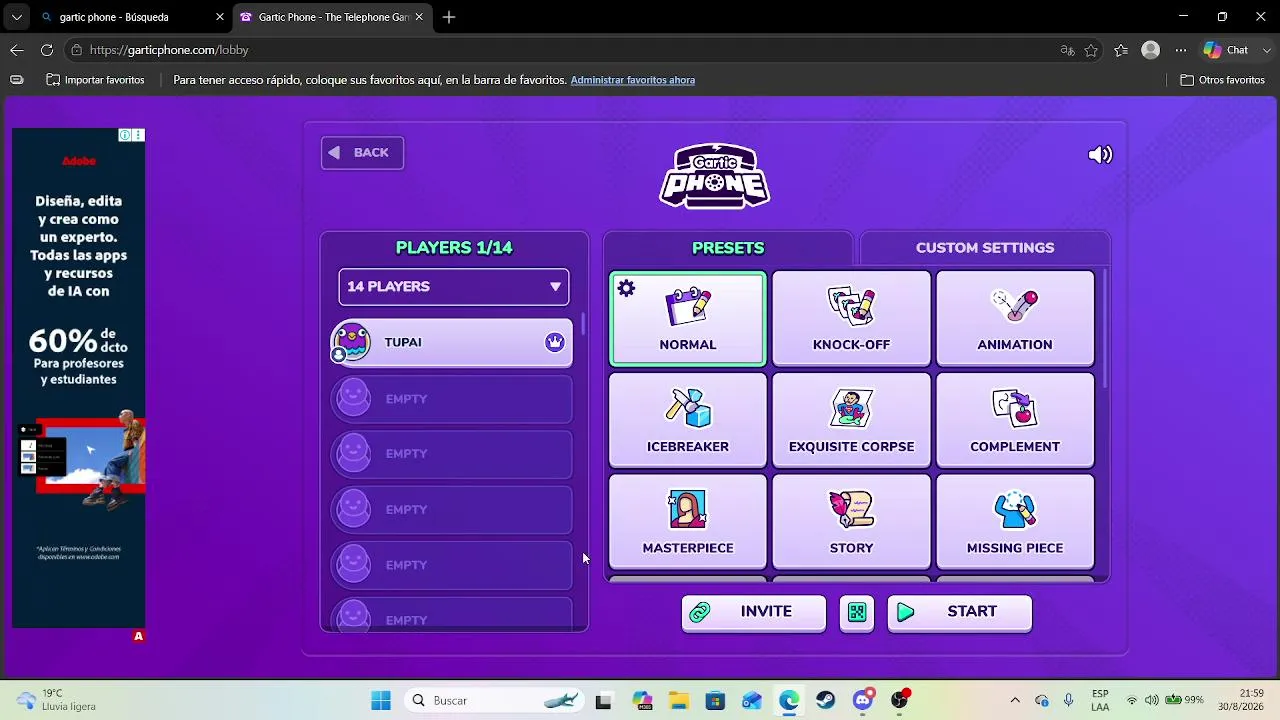The image size is (1280, 720).
Task: Switch to the Custom Settings tab
Action: click(985, 248)
